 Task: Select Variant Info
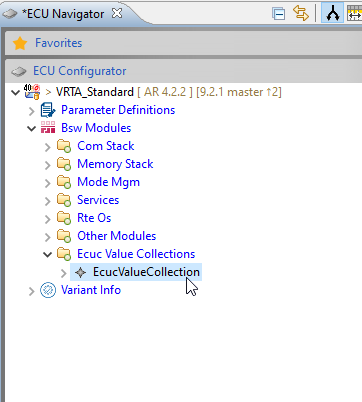click(x=91, y=290)
